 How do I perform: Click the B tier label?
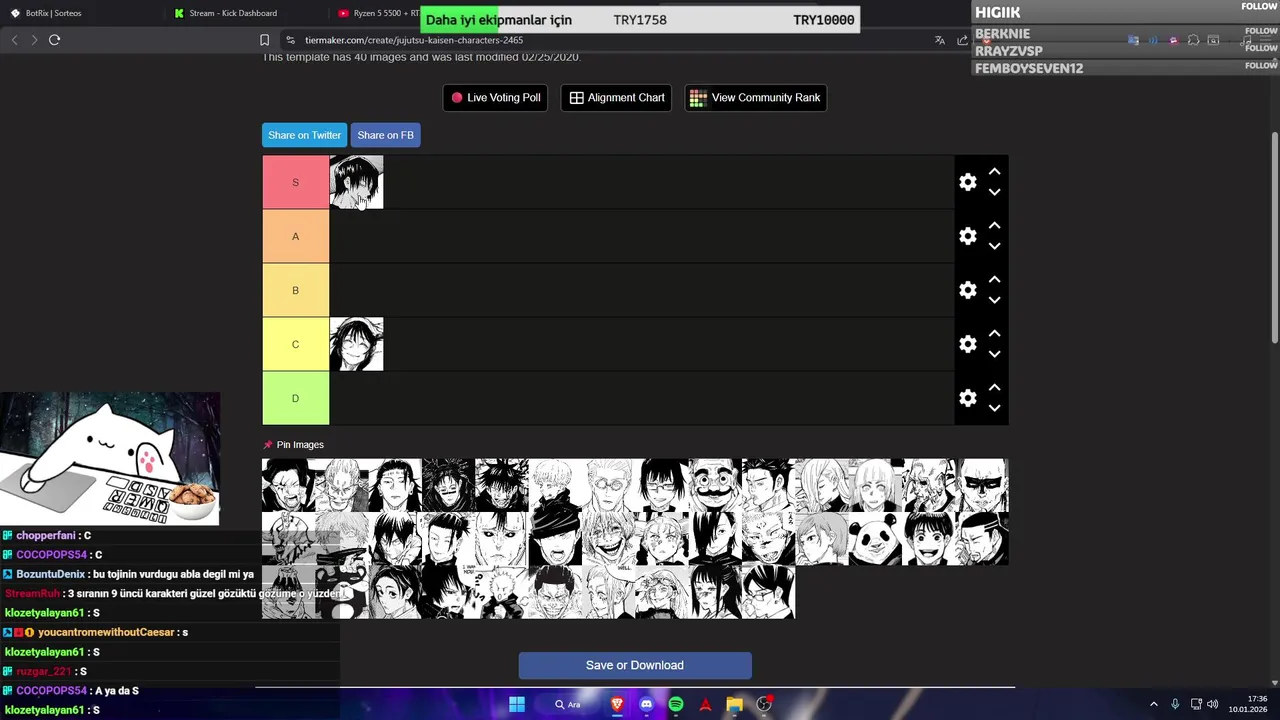295,290
